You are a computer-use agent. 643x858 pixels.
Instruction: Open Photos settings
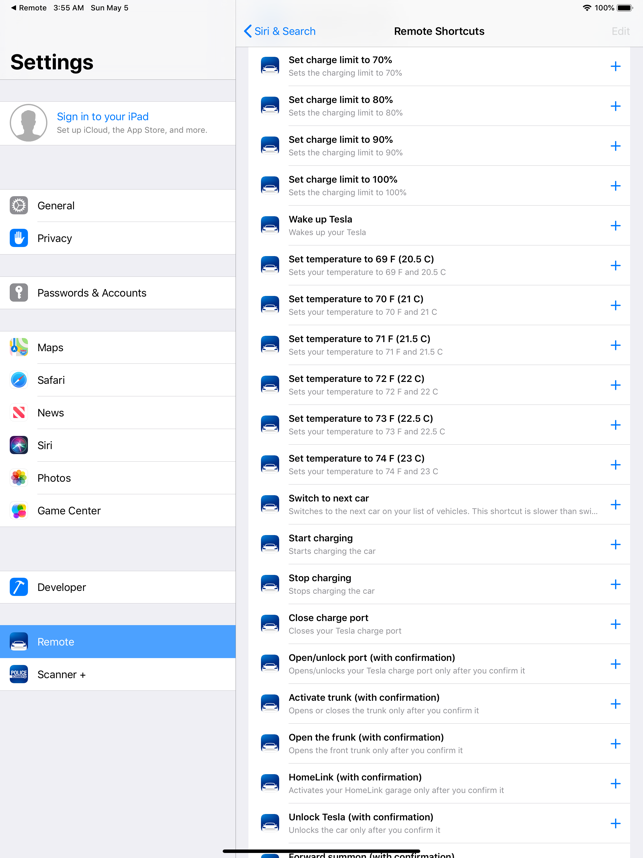tap(118, 478)
